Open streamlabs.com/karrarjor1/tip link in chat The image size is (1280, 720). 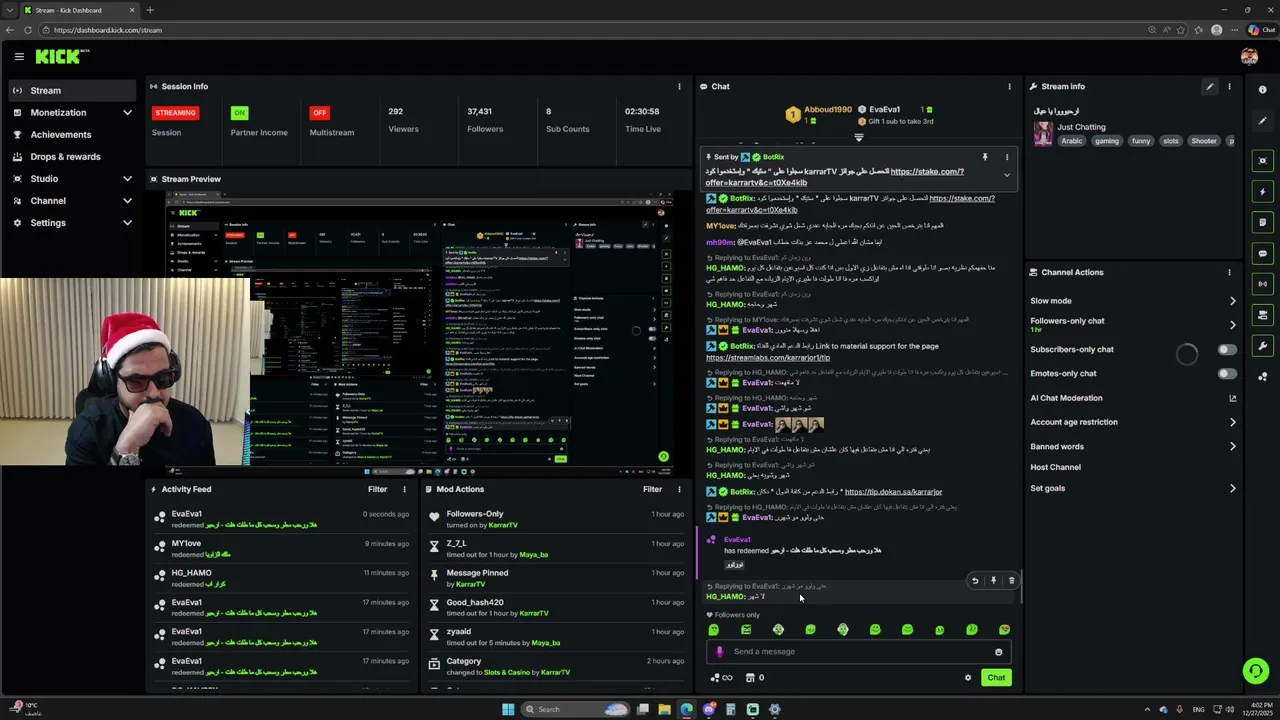(x=768, y=358)
